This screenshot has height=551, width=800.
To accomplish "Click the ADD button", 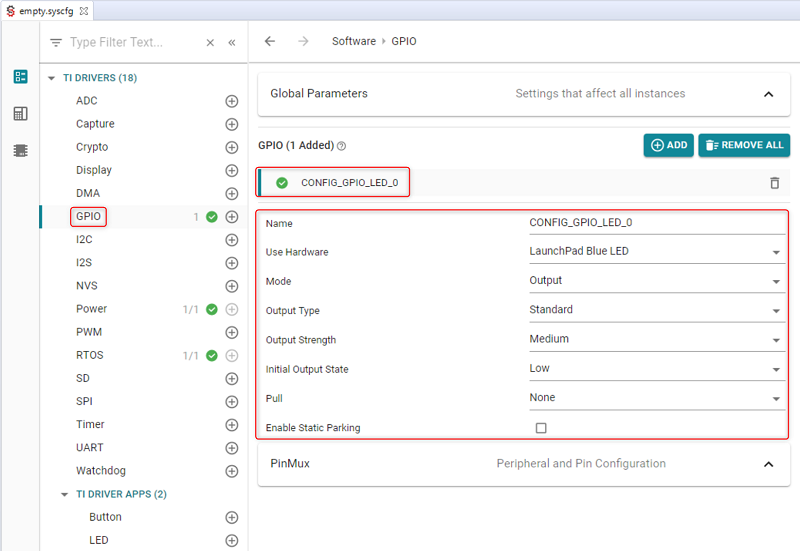I will pos(669,145).
